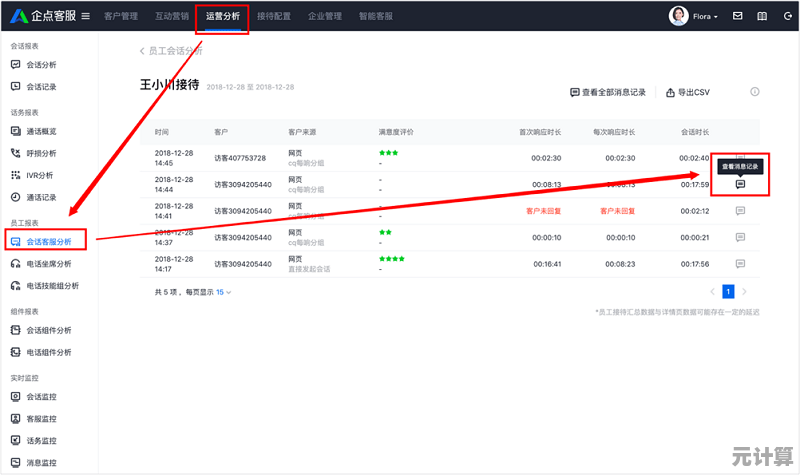Open message record icon for 00:17:59 session
800x475 pixels.
coord(740,184)
